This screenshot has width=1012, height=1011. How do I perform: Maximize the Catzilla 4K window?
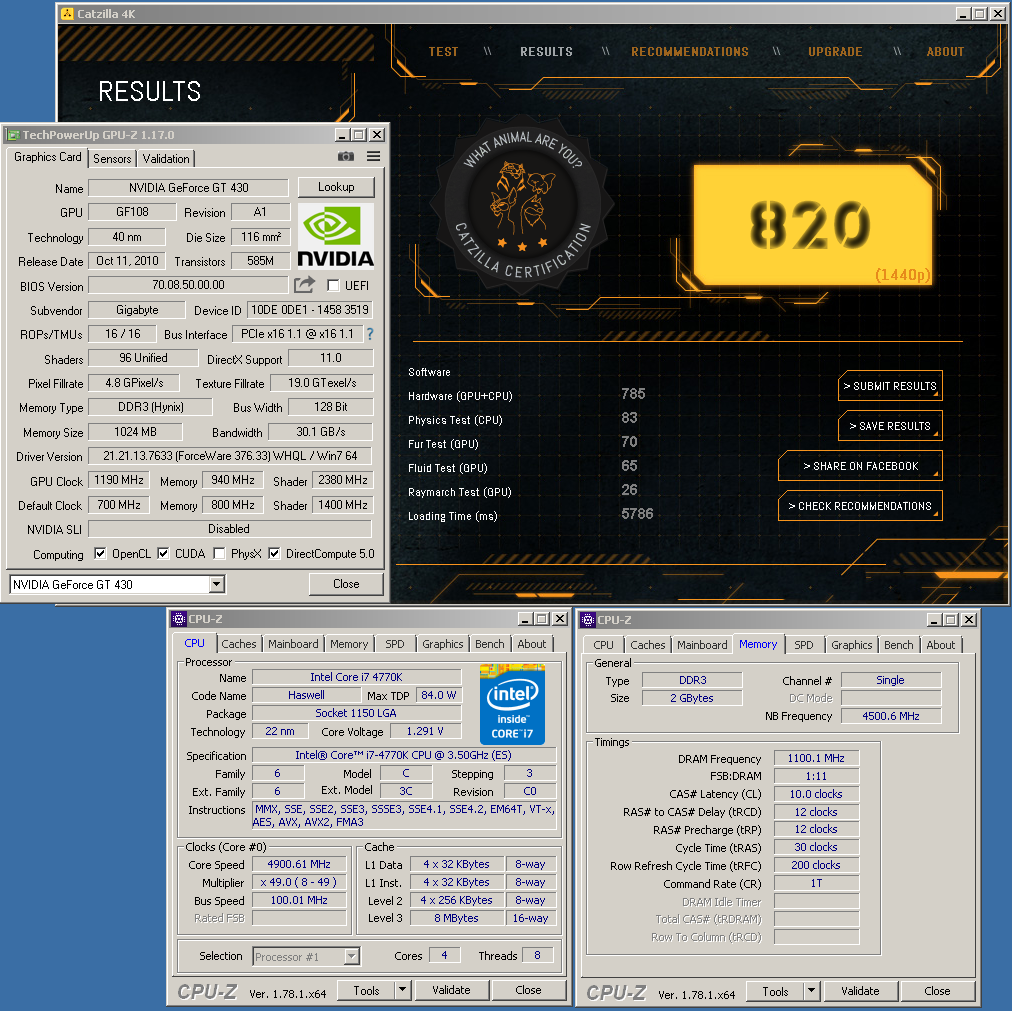point(980,14)
